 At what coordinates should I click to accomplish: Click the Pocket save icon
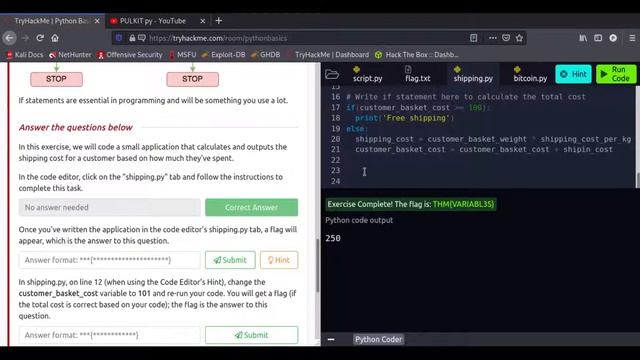click(x=506, y=38)
